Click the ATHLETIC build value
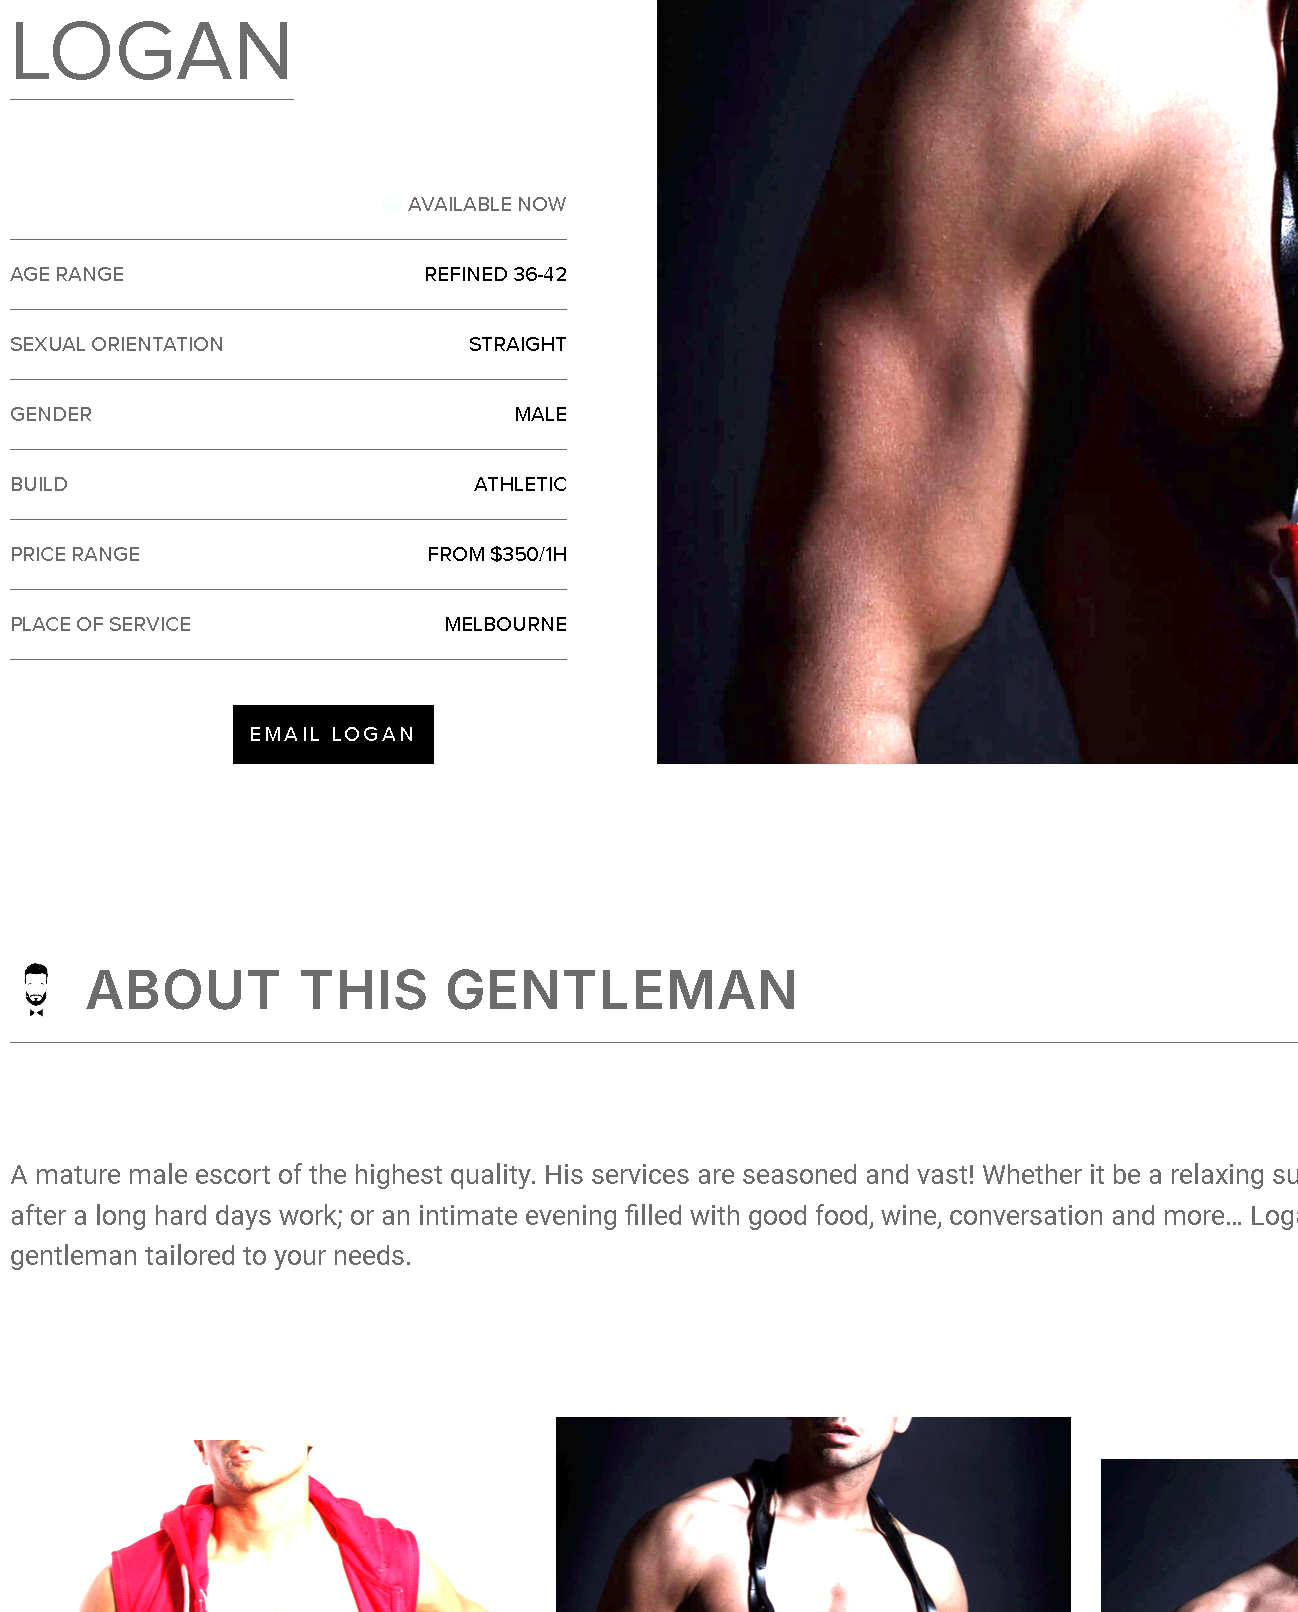This screenshot has width=1298, height=1612. point(520,484)
